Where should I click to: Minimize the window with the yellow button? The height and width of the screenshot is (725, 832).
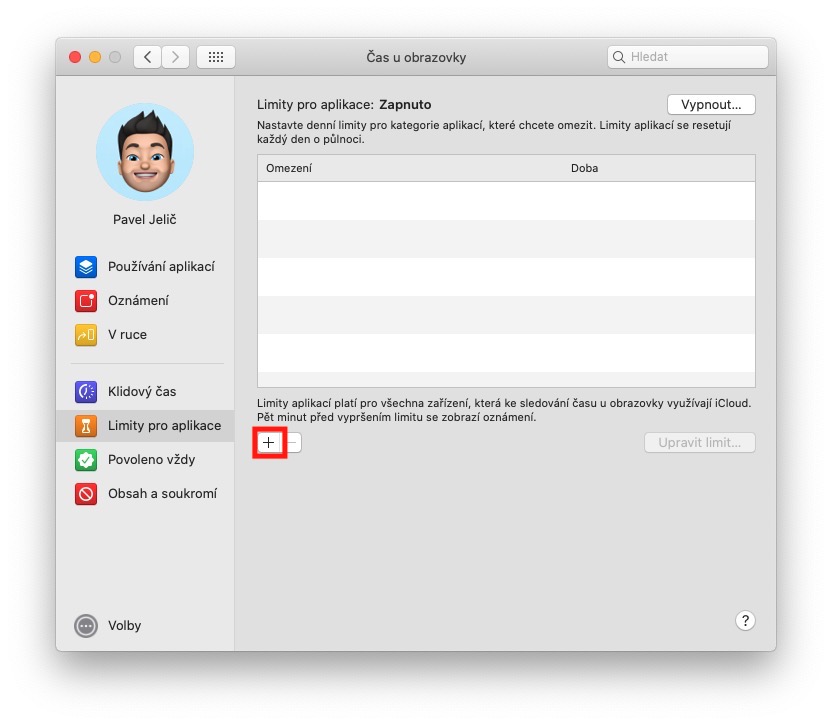coord(95,57)
